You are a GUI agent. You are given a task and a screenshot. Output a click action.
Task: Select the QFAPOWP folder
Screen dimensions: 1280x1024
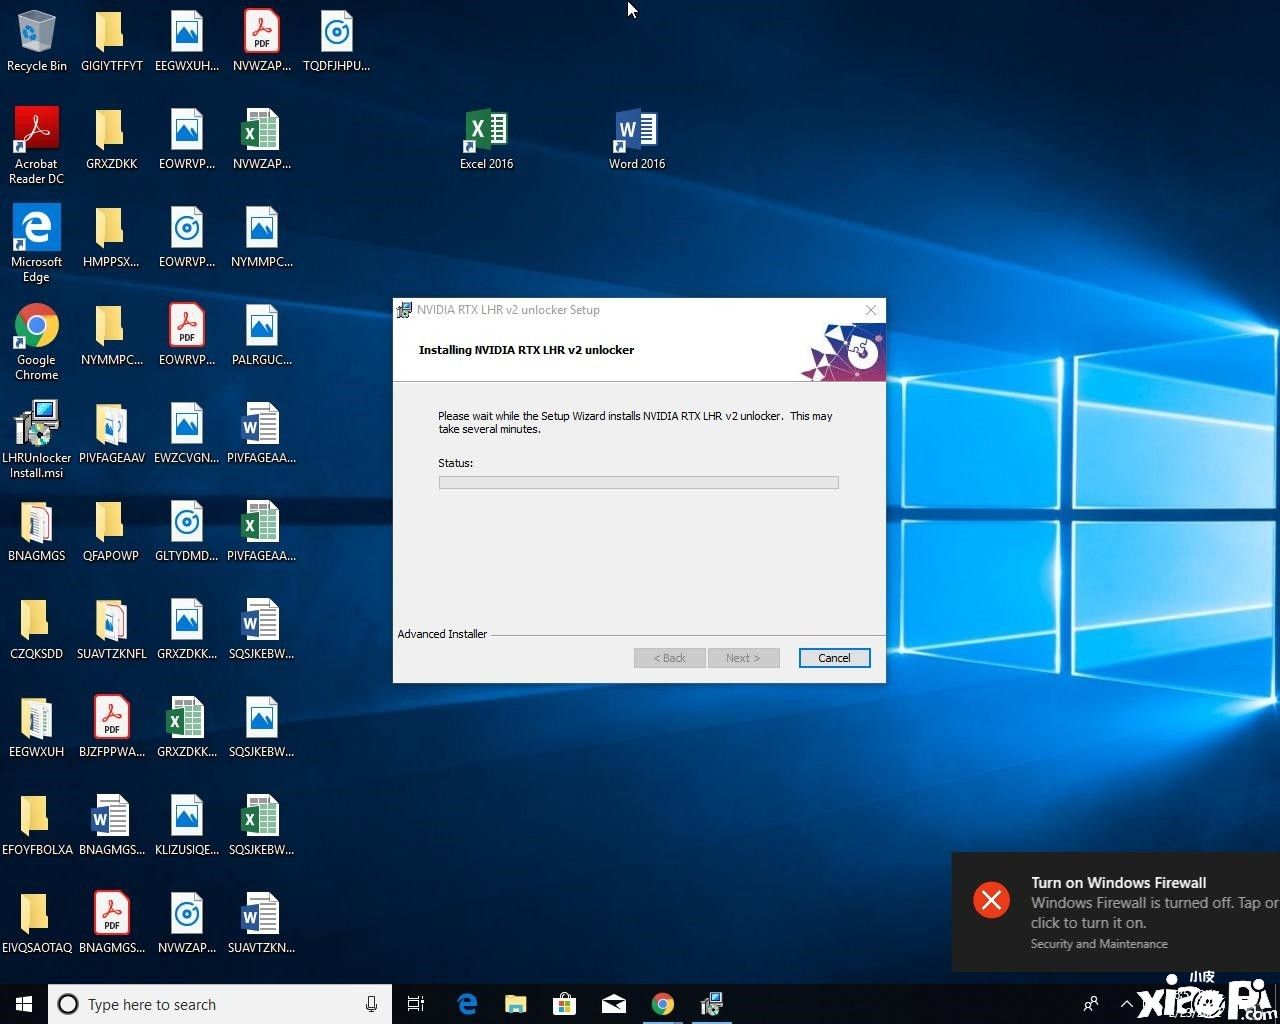[x=112, y=531]
